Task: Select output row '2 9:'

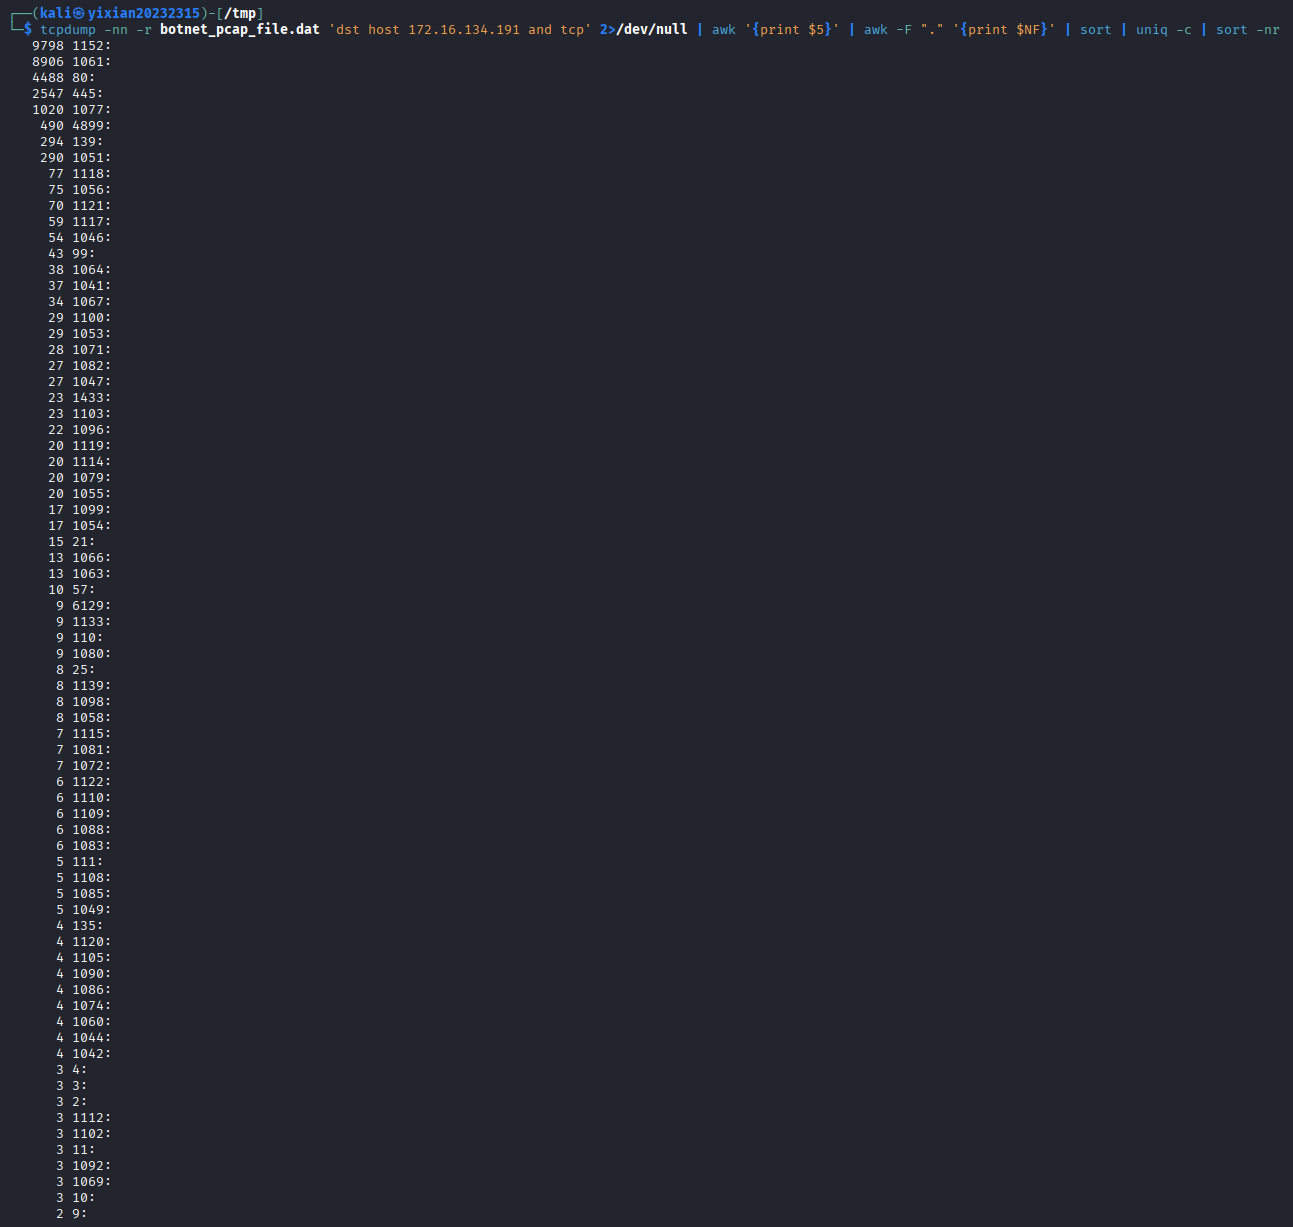Action: tap(72, 1214)
